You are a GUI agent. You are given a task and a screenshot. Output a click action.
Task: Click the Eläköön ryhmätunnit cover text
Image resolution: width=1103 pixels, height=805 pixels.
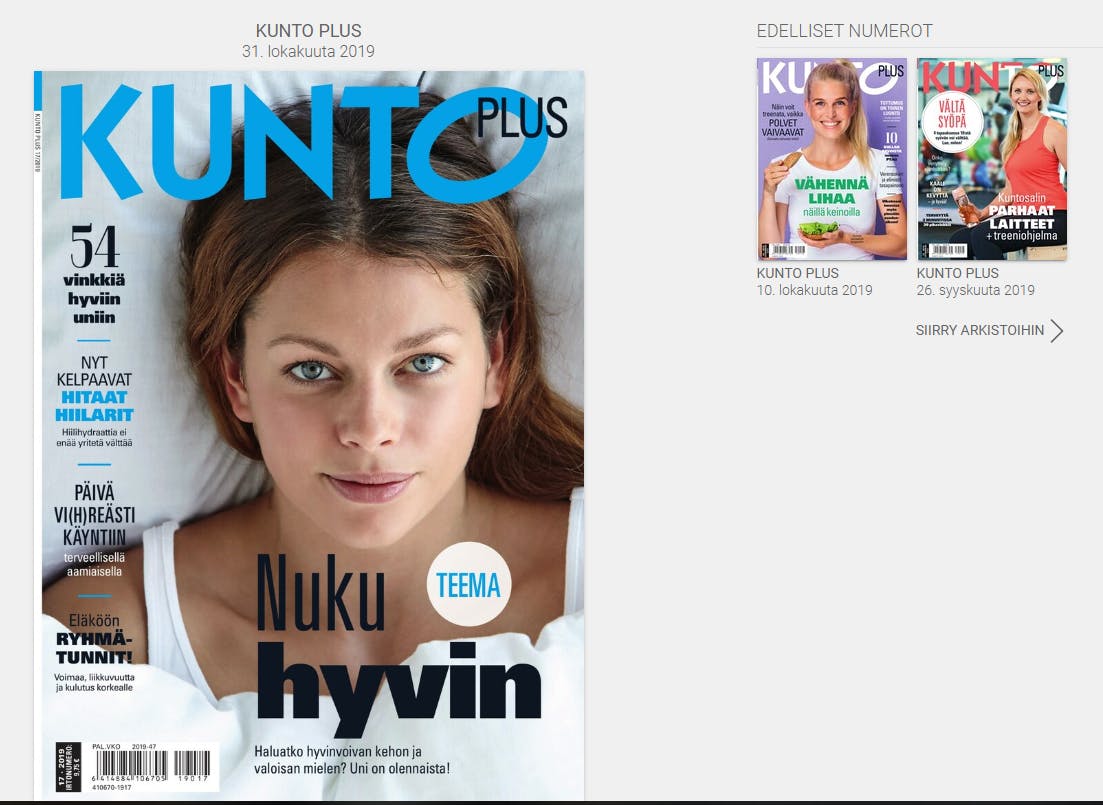coord(94,639)
